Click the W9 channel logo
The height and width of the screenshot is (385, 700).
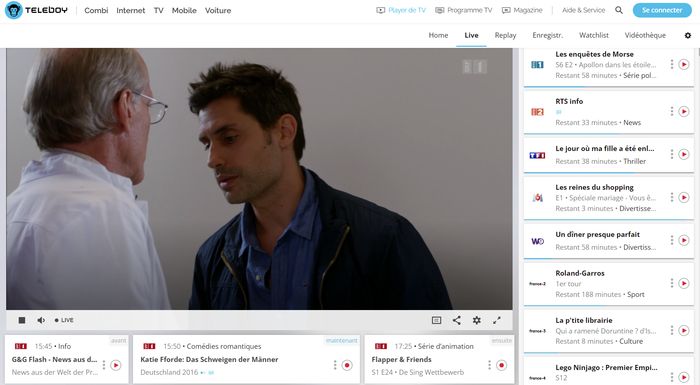point(537,241)
